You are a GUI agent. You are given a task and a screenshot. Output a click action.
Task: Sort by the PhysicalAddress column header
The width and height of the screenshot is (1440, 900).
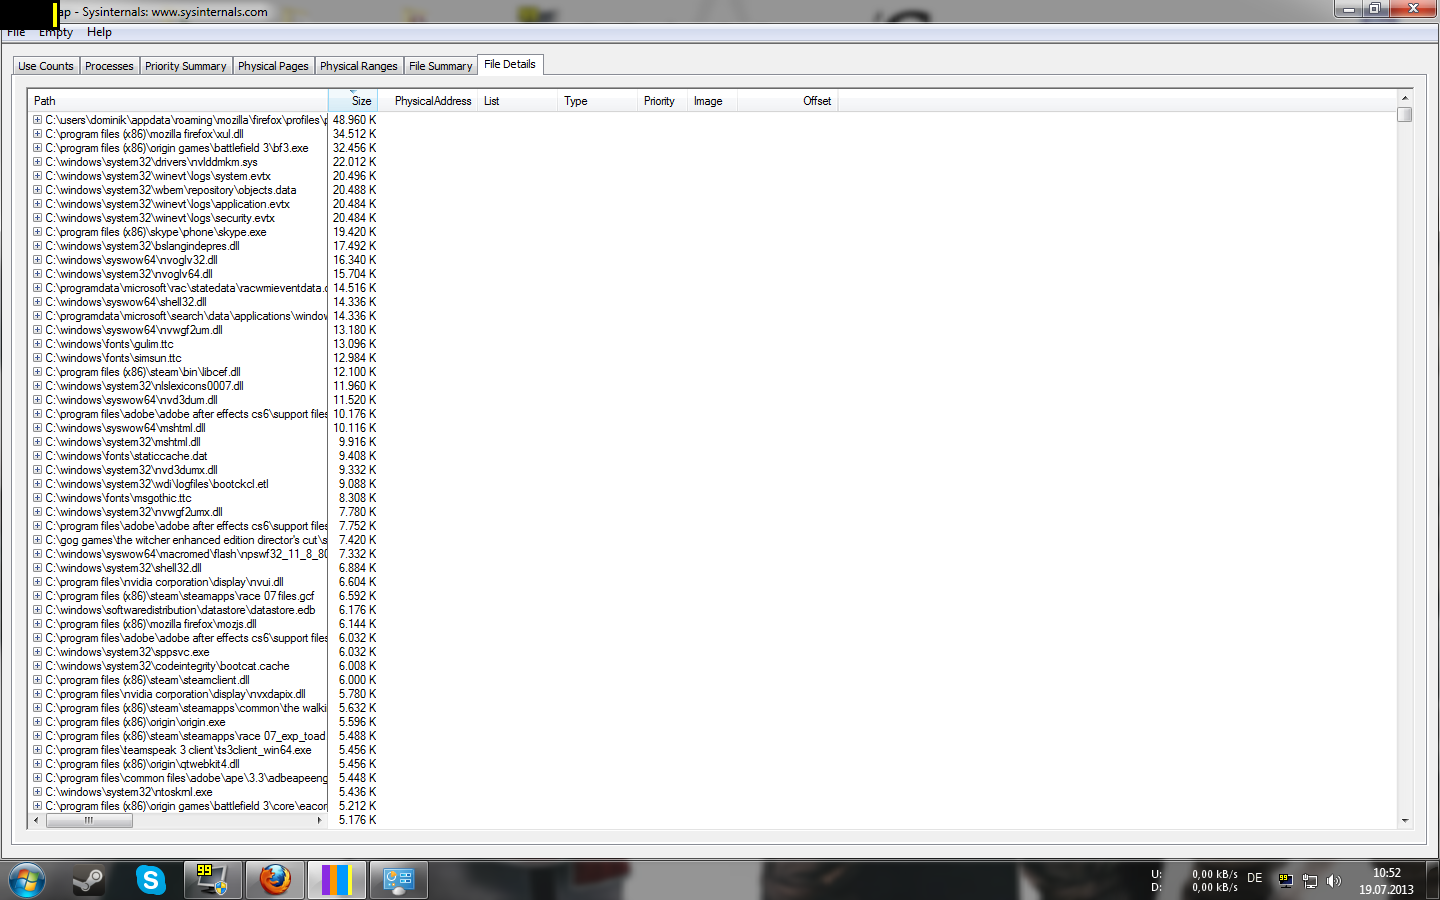click(427, 101)
